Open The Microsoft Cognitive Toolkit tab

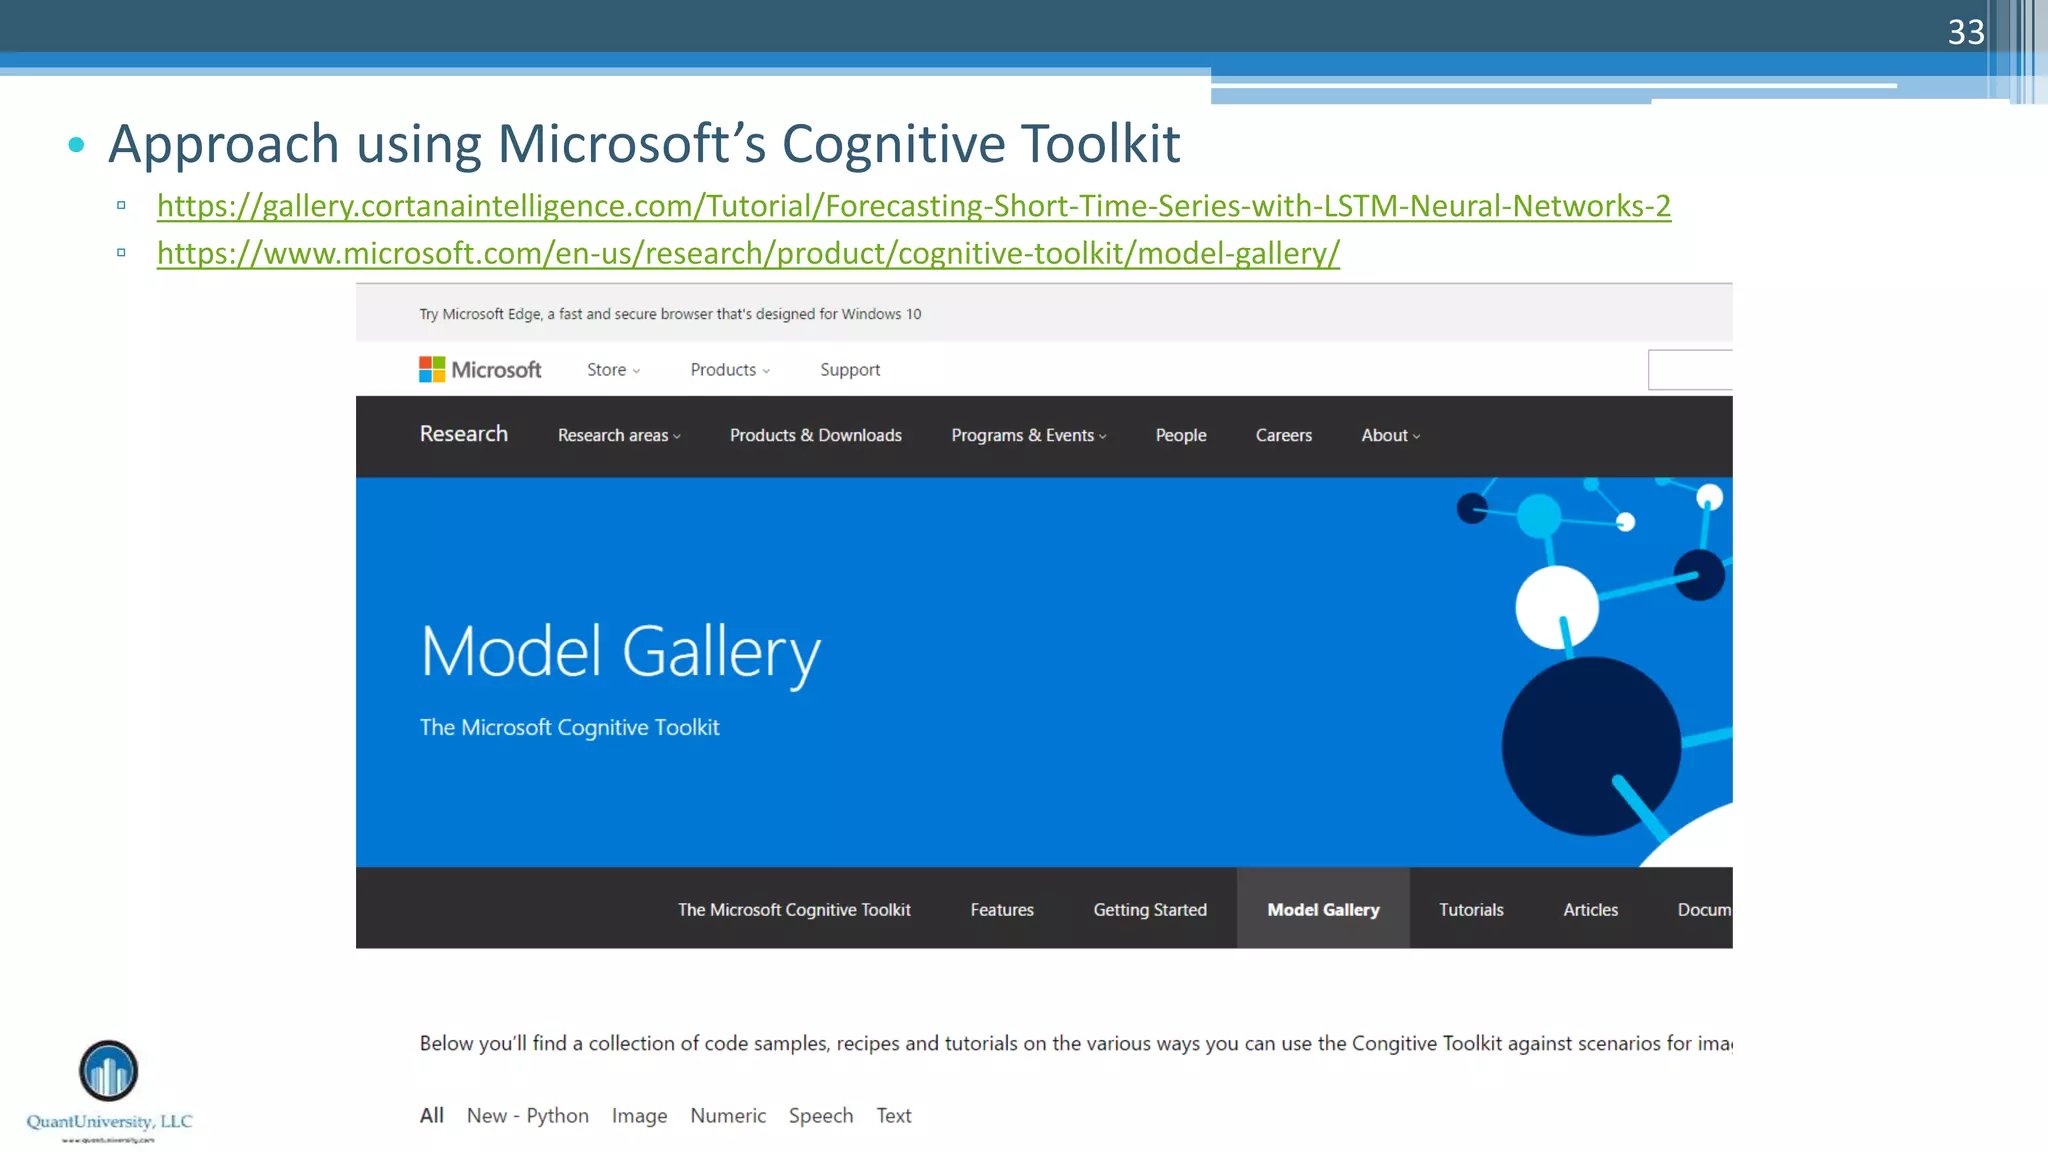(x=794, y=909)
